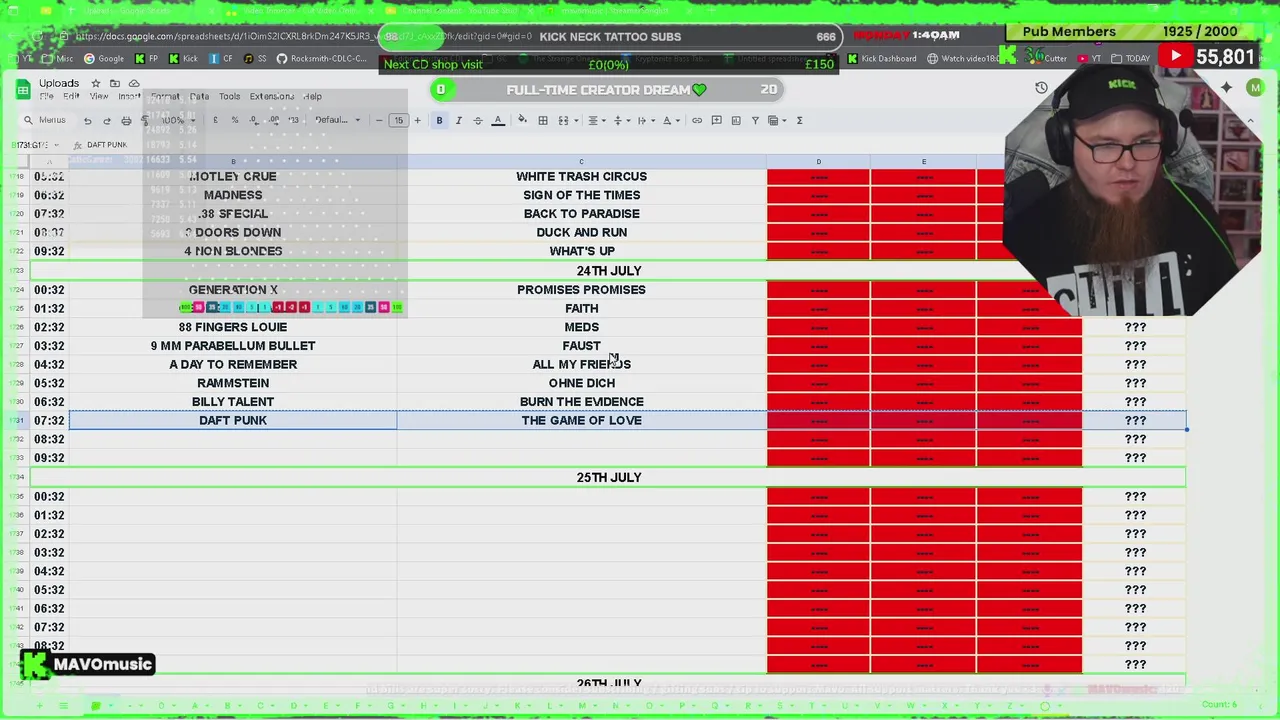The height and width of the screenshot is (720, 1280).
Task: Open the fill color picker
Action: click(x=522, y=120)
